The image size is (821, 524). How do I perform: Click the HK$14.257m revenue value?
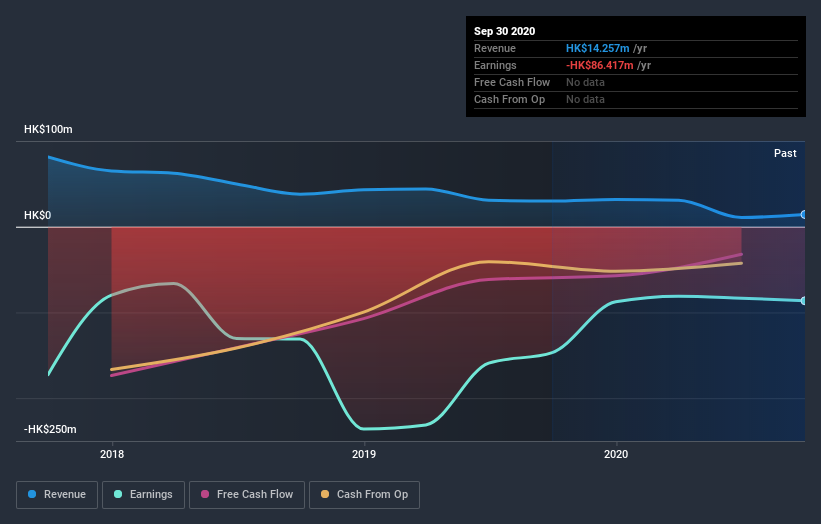pyautogui.click(x=597, y=48)
